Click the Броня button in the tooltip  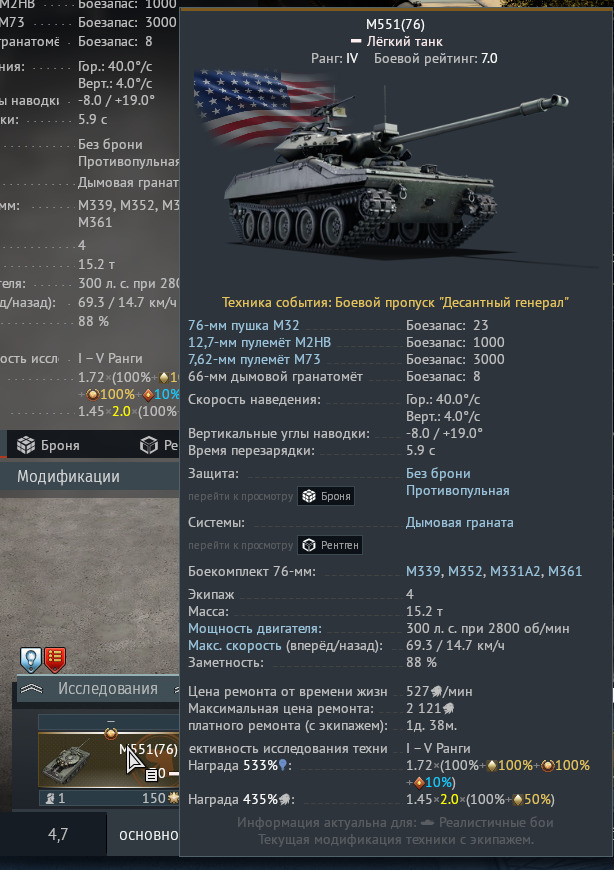coord(326,496)
